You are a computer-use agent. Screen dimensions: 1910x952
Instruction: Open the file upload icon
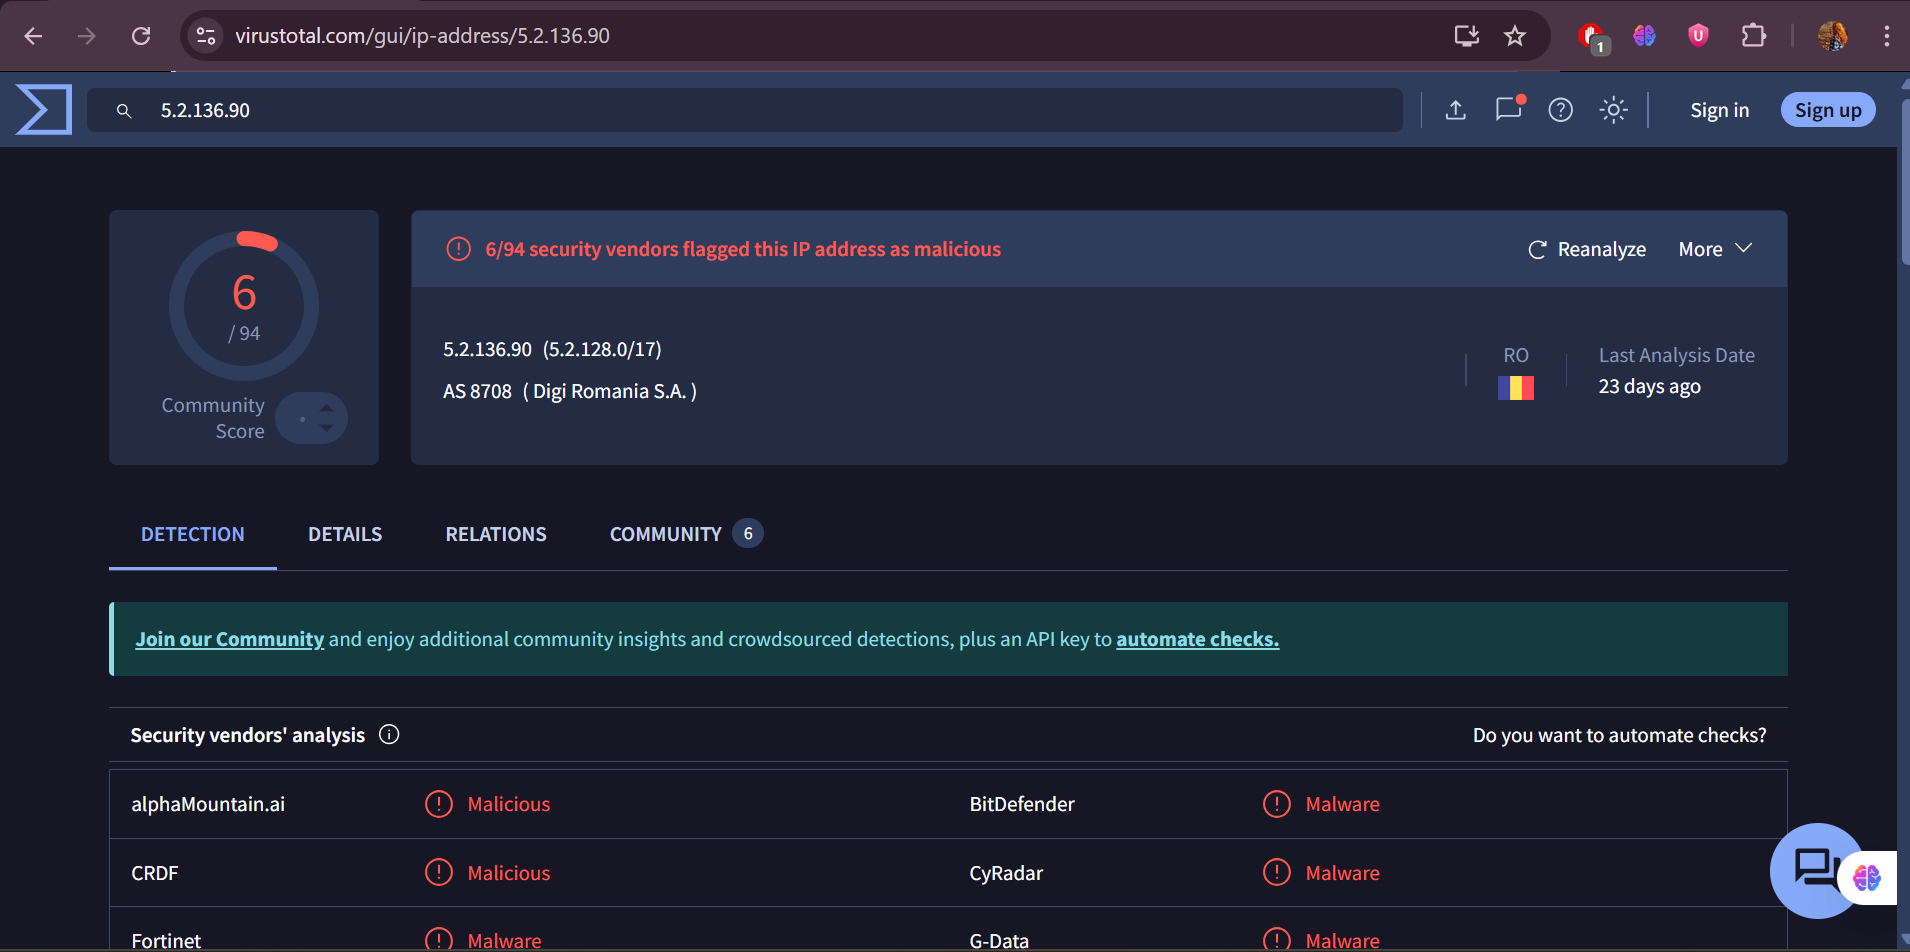1455,110
